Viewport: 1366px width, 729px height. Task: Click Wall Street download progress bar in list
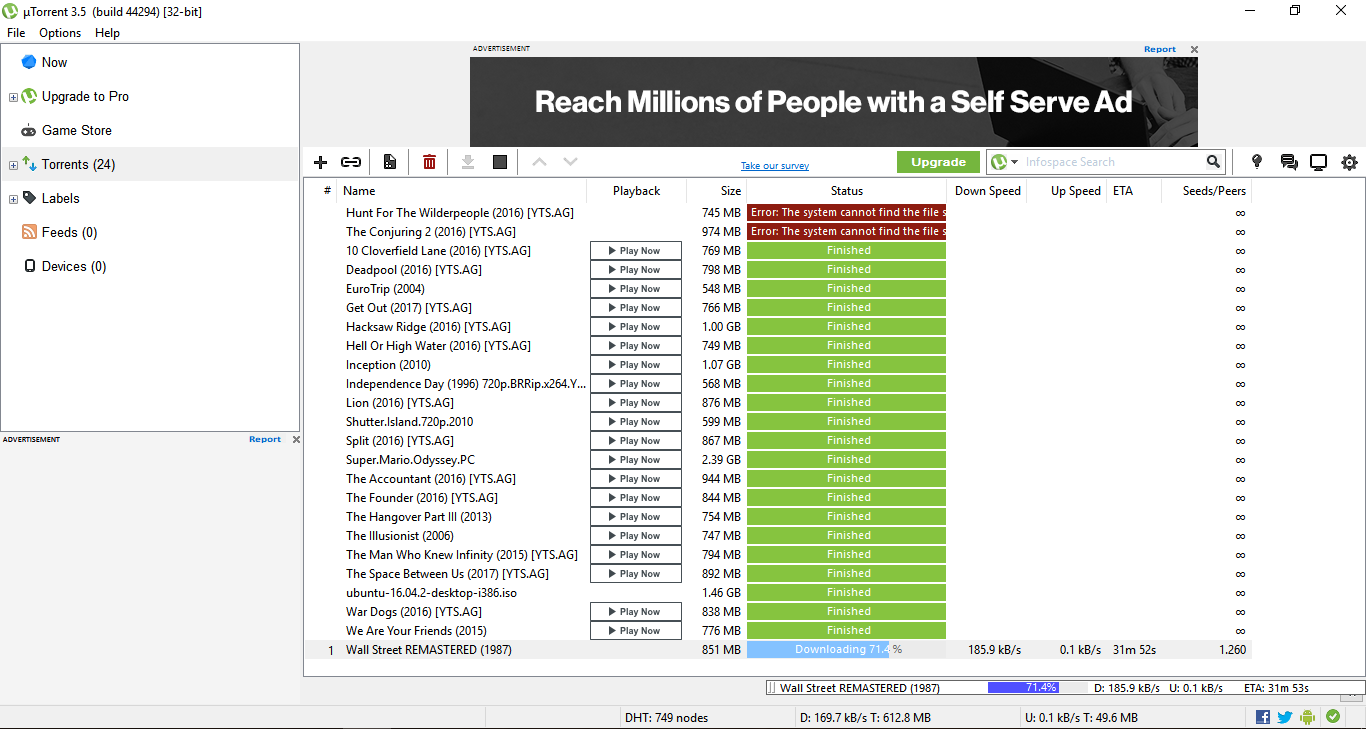[846, 650]
